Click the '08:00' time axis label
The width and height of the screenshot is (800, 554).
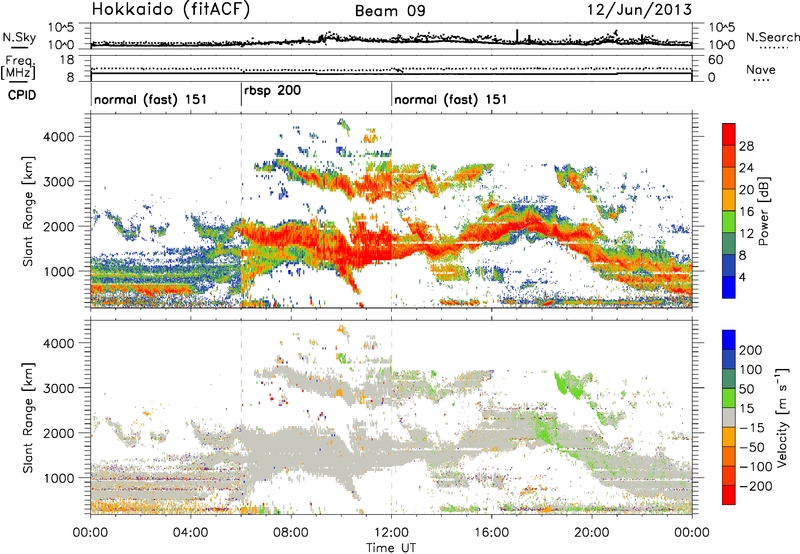click(291, 533)
